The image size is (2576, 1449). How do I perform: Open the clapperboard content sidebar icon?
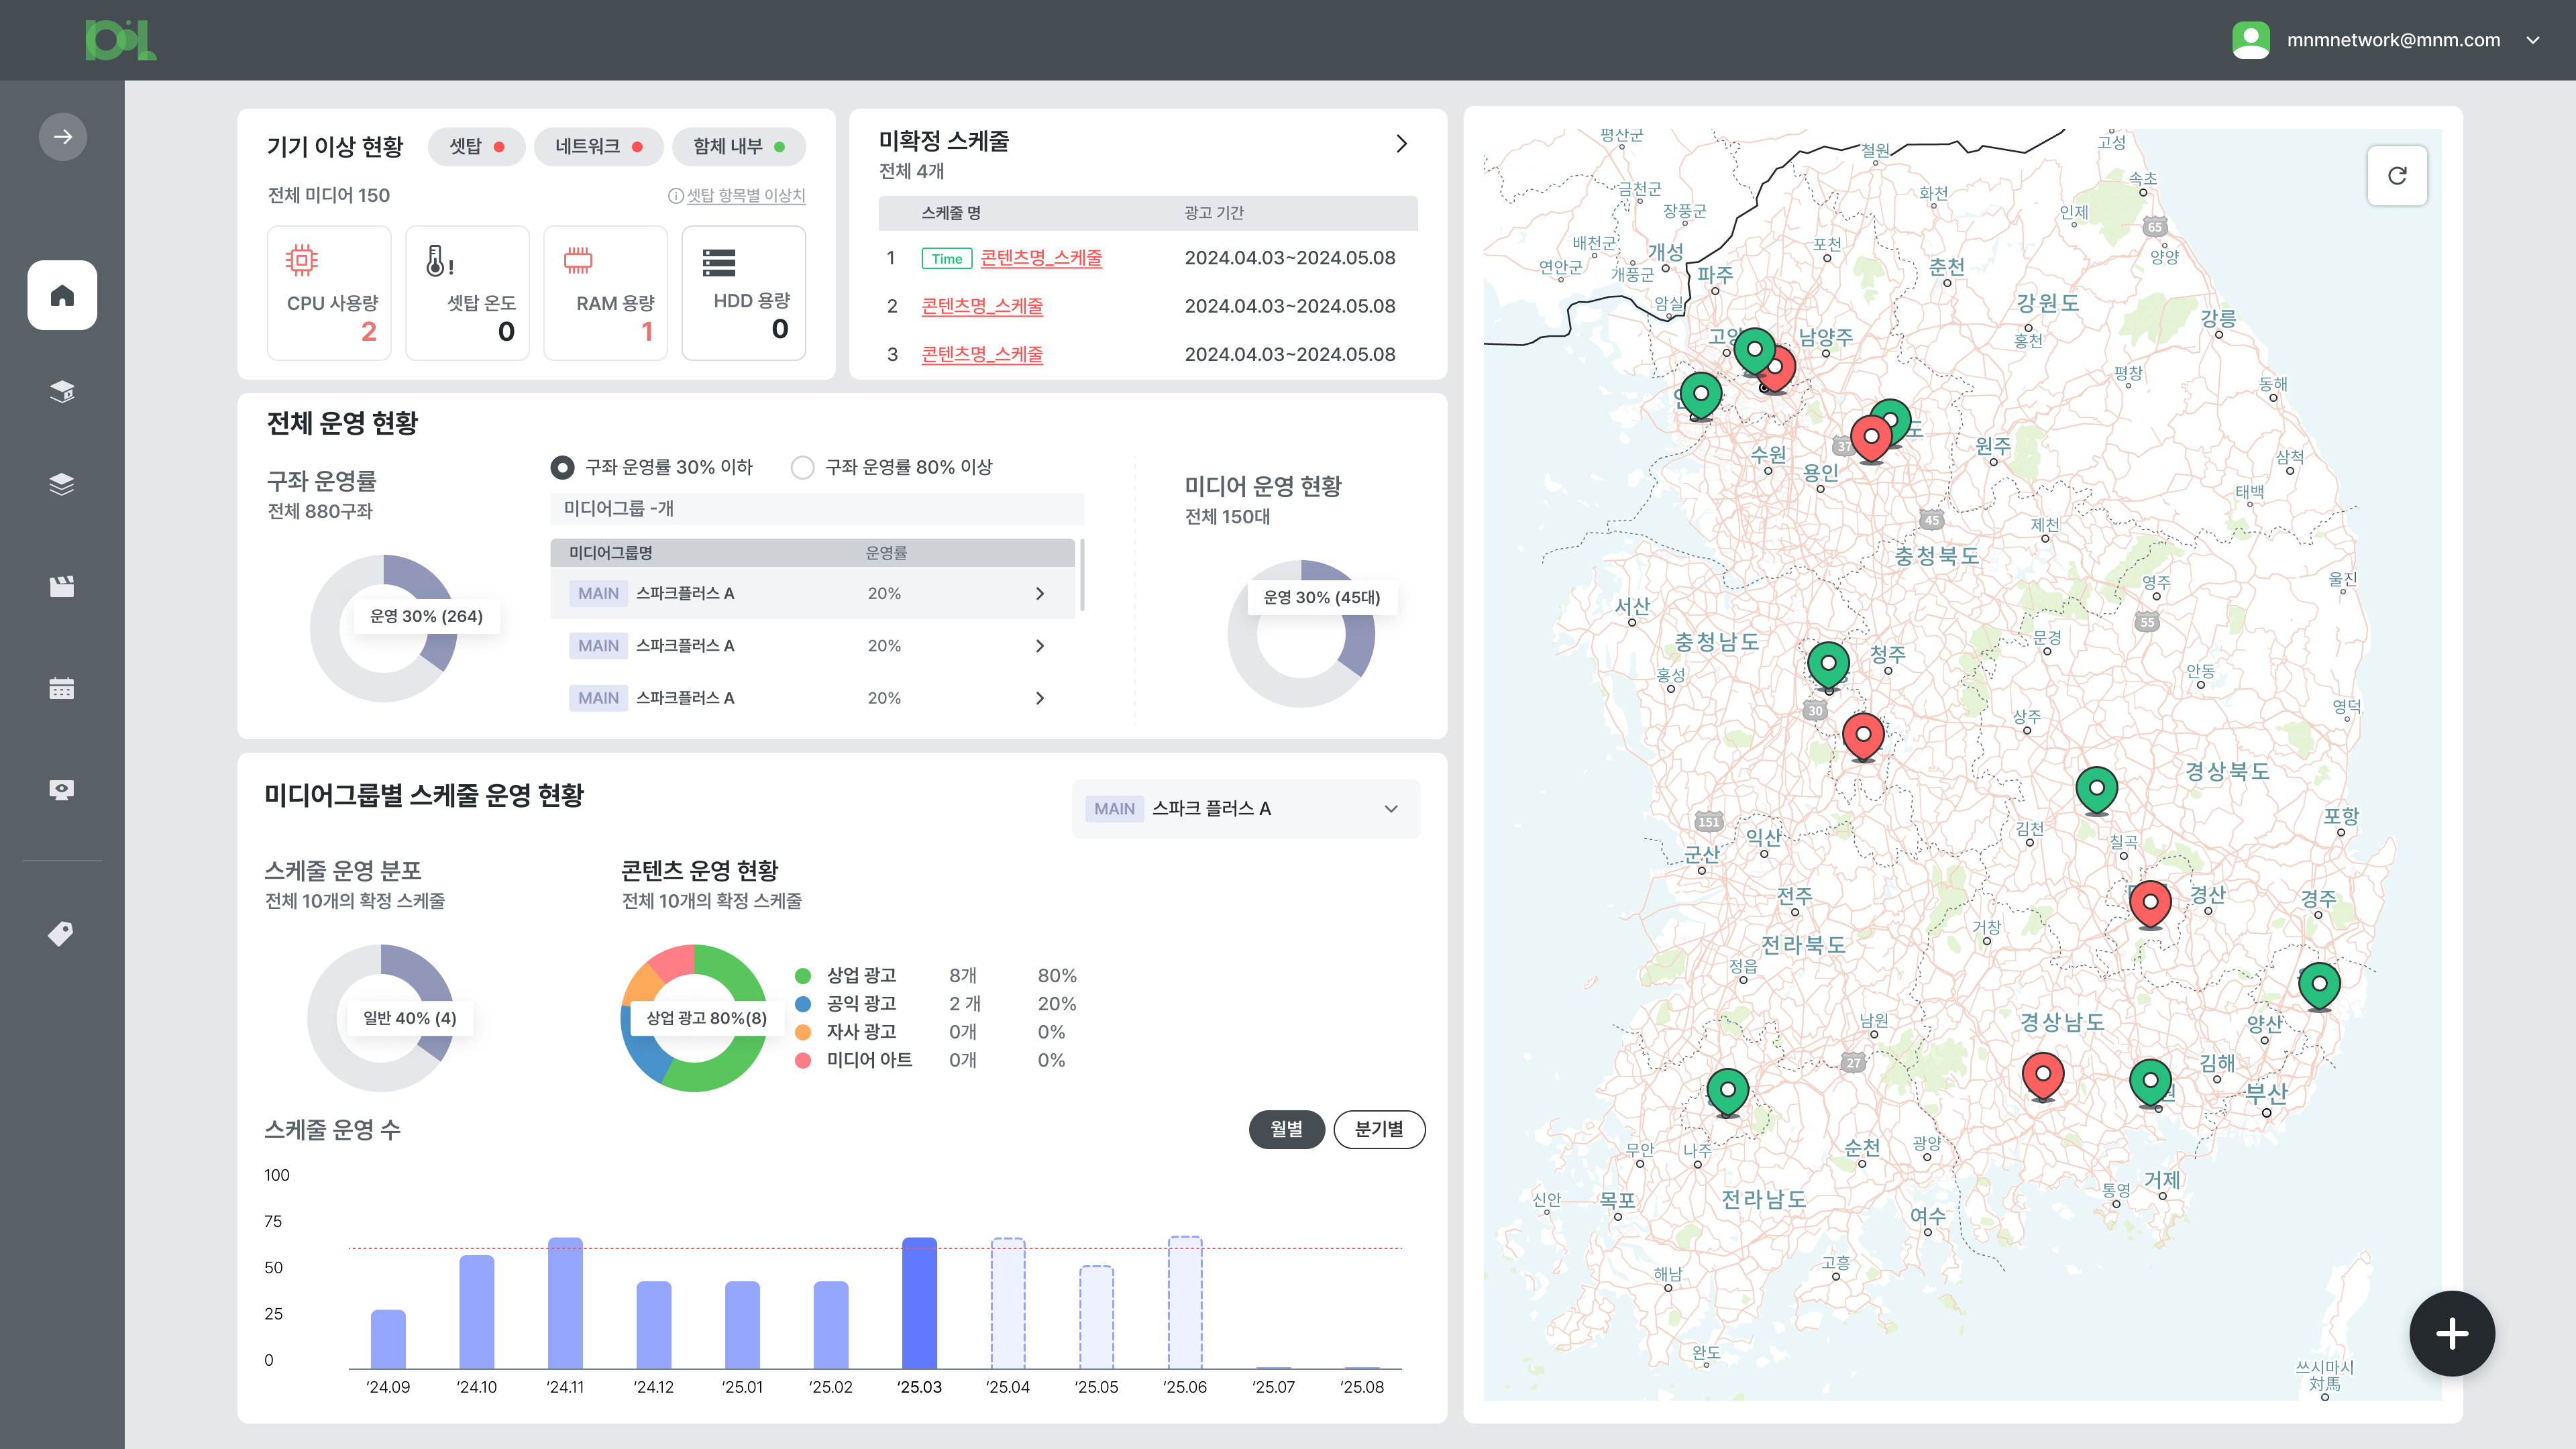pyautogui.click(x=62, y=586)
